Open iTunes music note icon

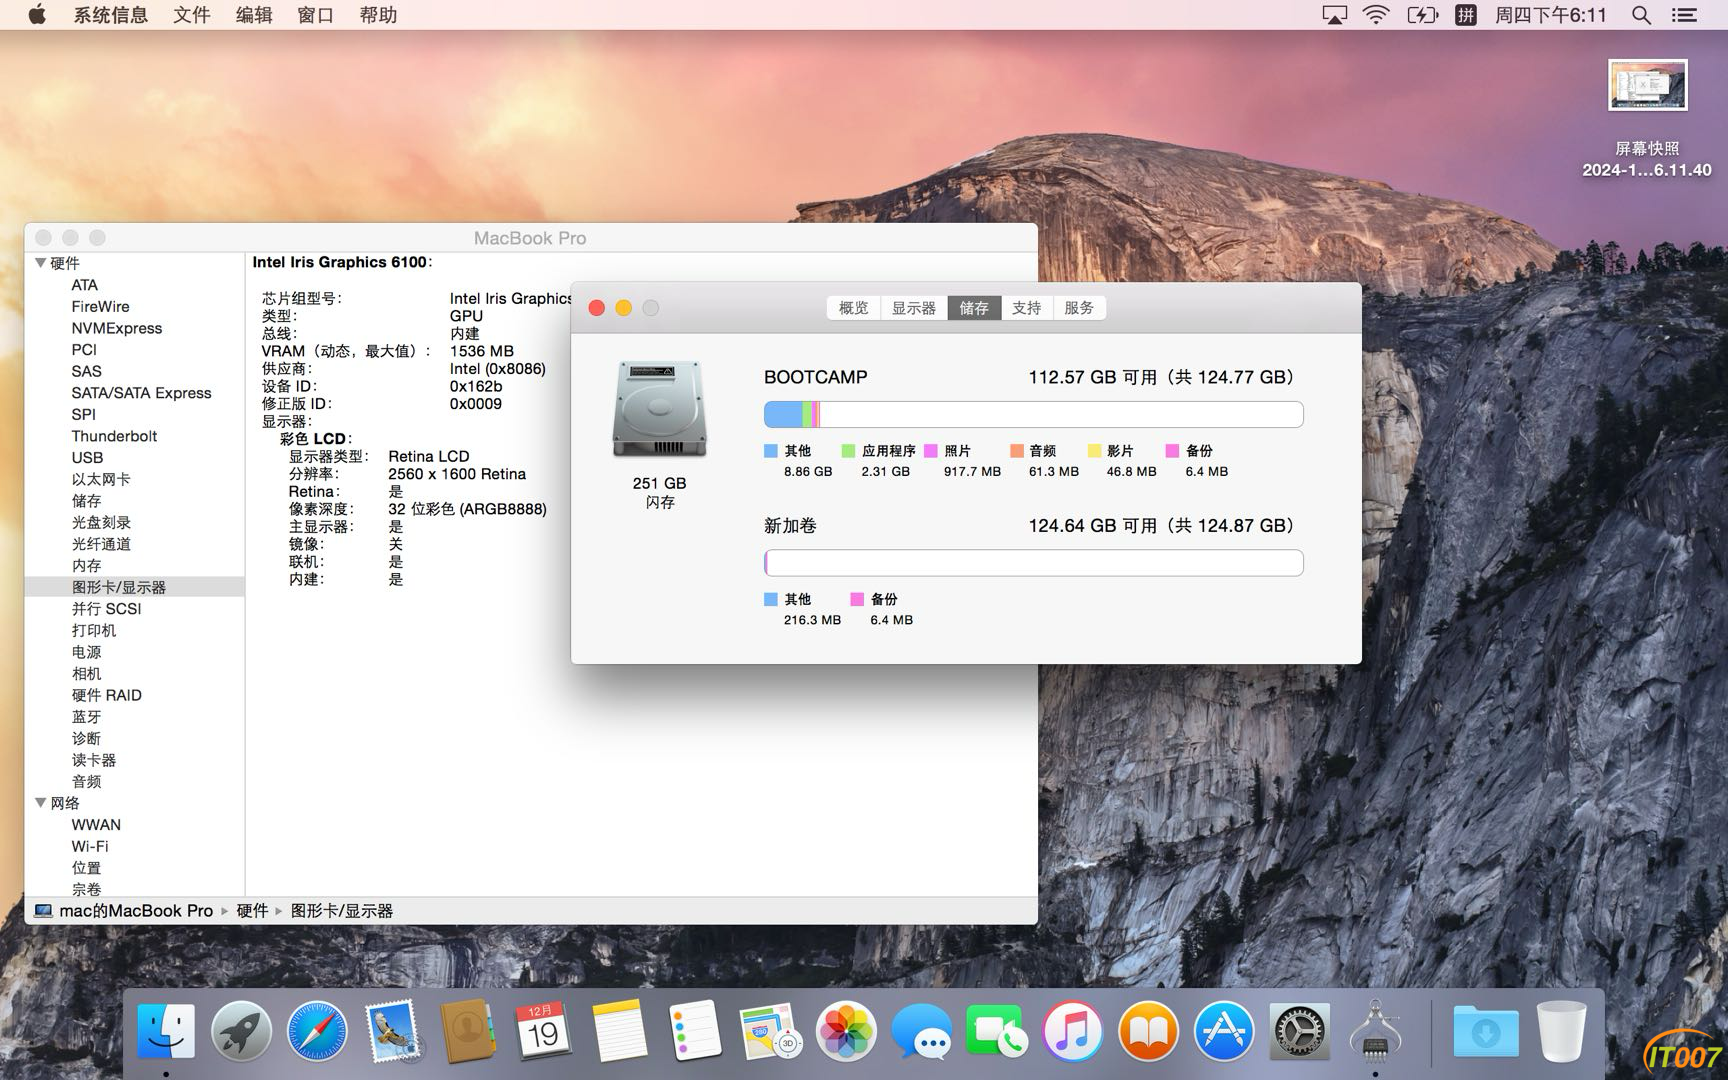(1072, 1031)
